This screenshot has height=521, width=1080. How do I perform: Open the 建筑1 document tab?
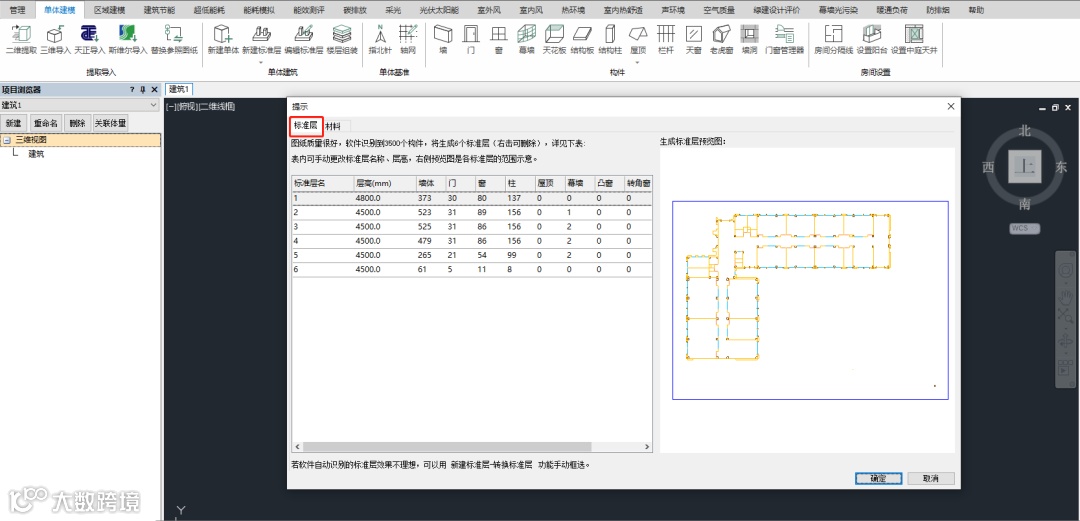coord(179,89)
